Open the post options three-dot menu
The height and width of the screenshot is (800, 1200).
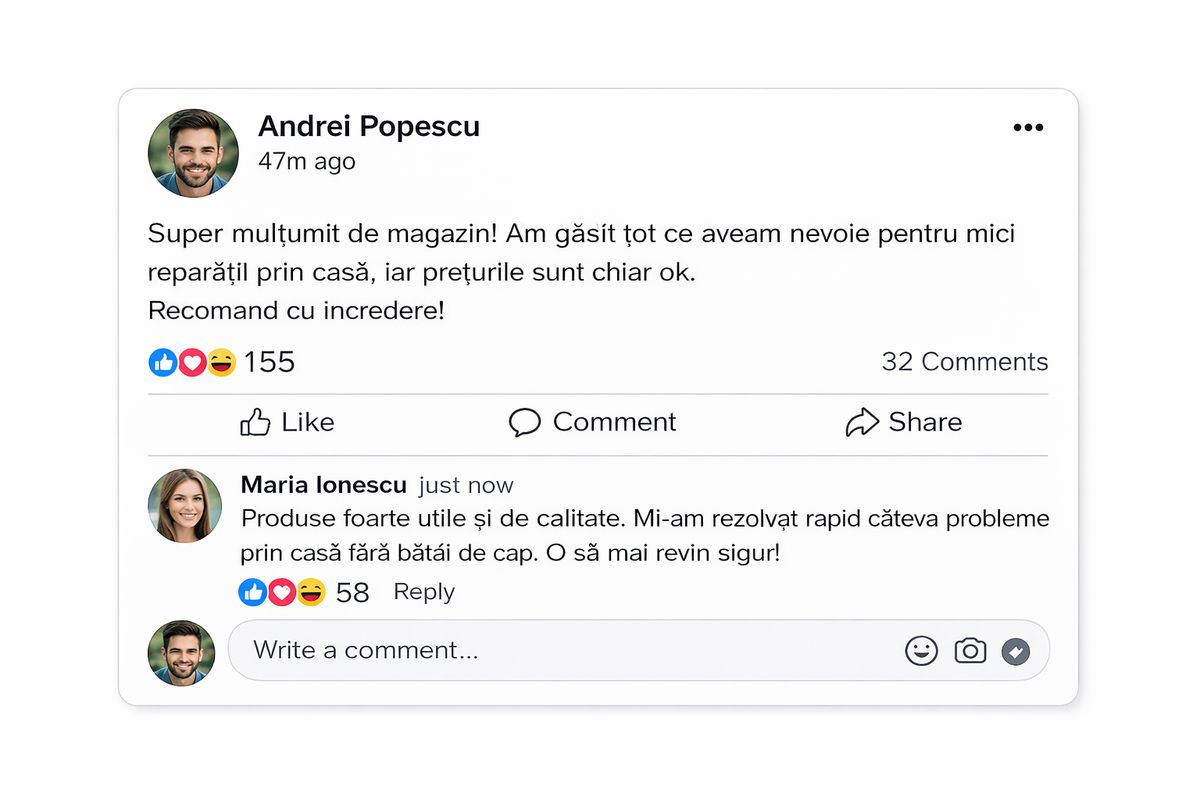pos(1029,126)
